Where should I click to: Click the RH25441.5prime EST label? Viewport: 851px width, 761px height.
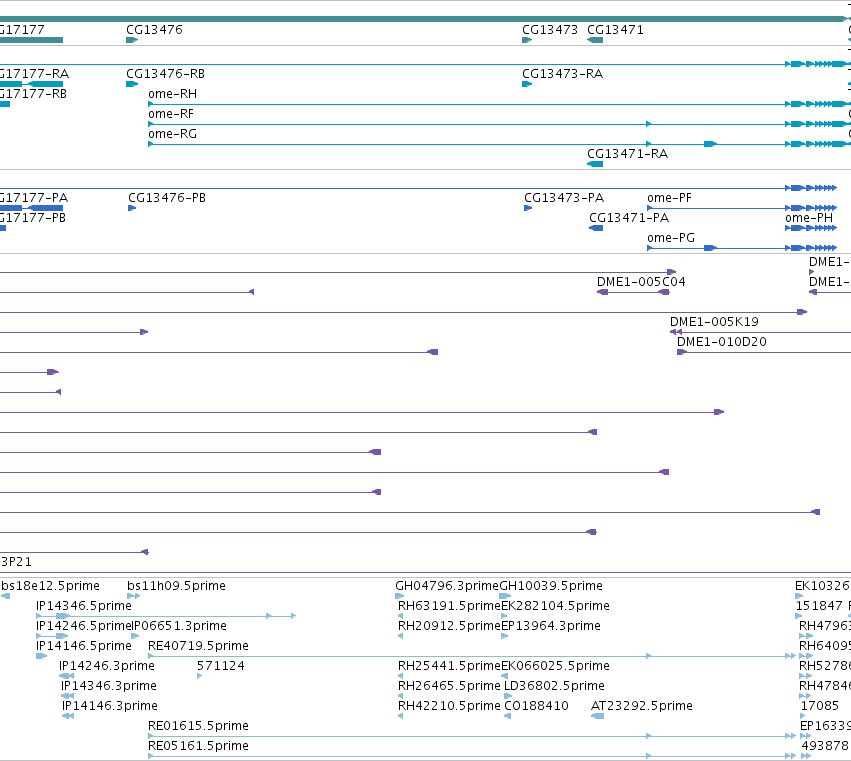point(449,667)
